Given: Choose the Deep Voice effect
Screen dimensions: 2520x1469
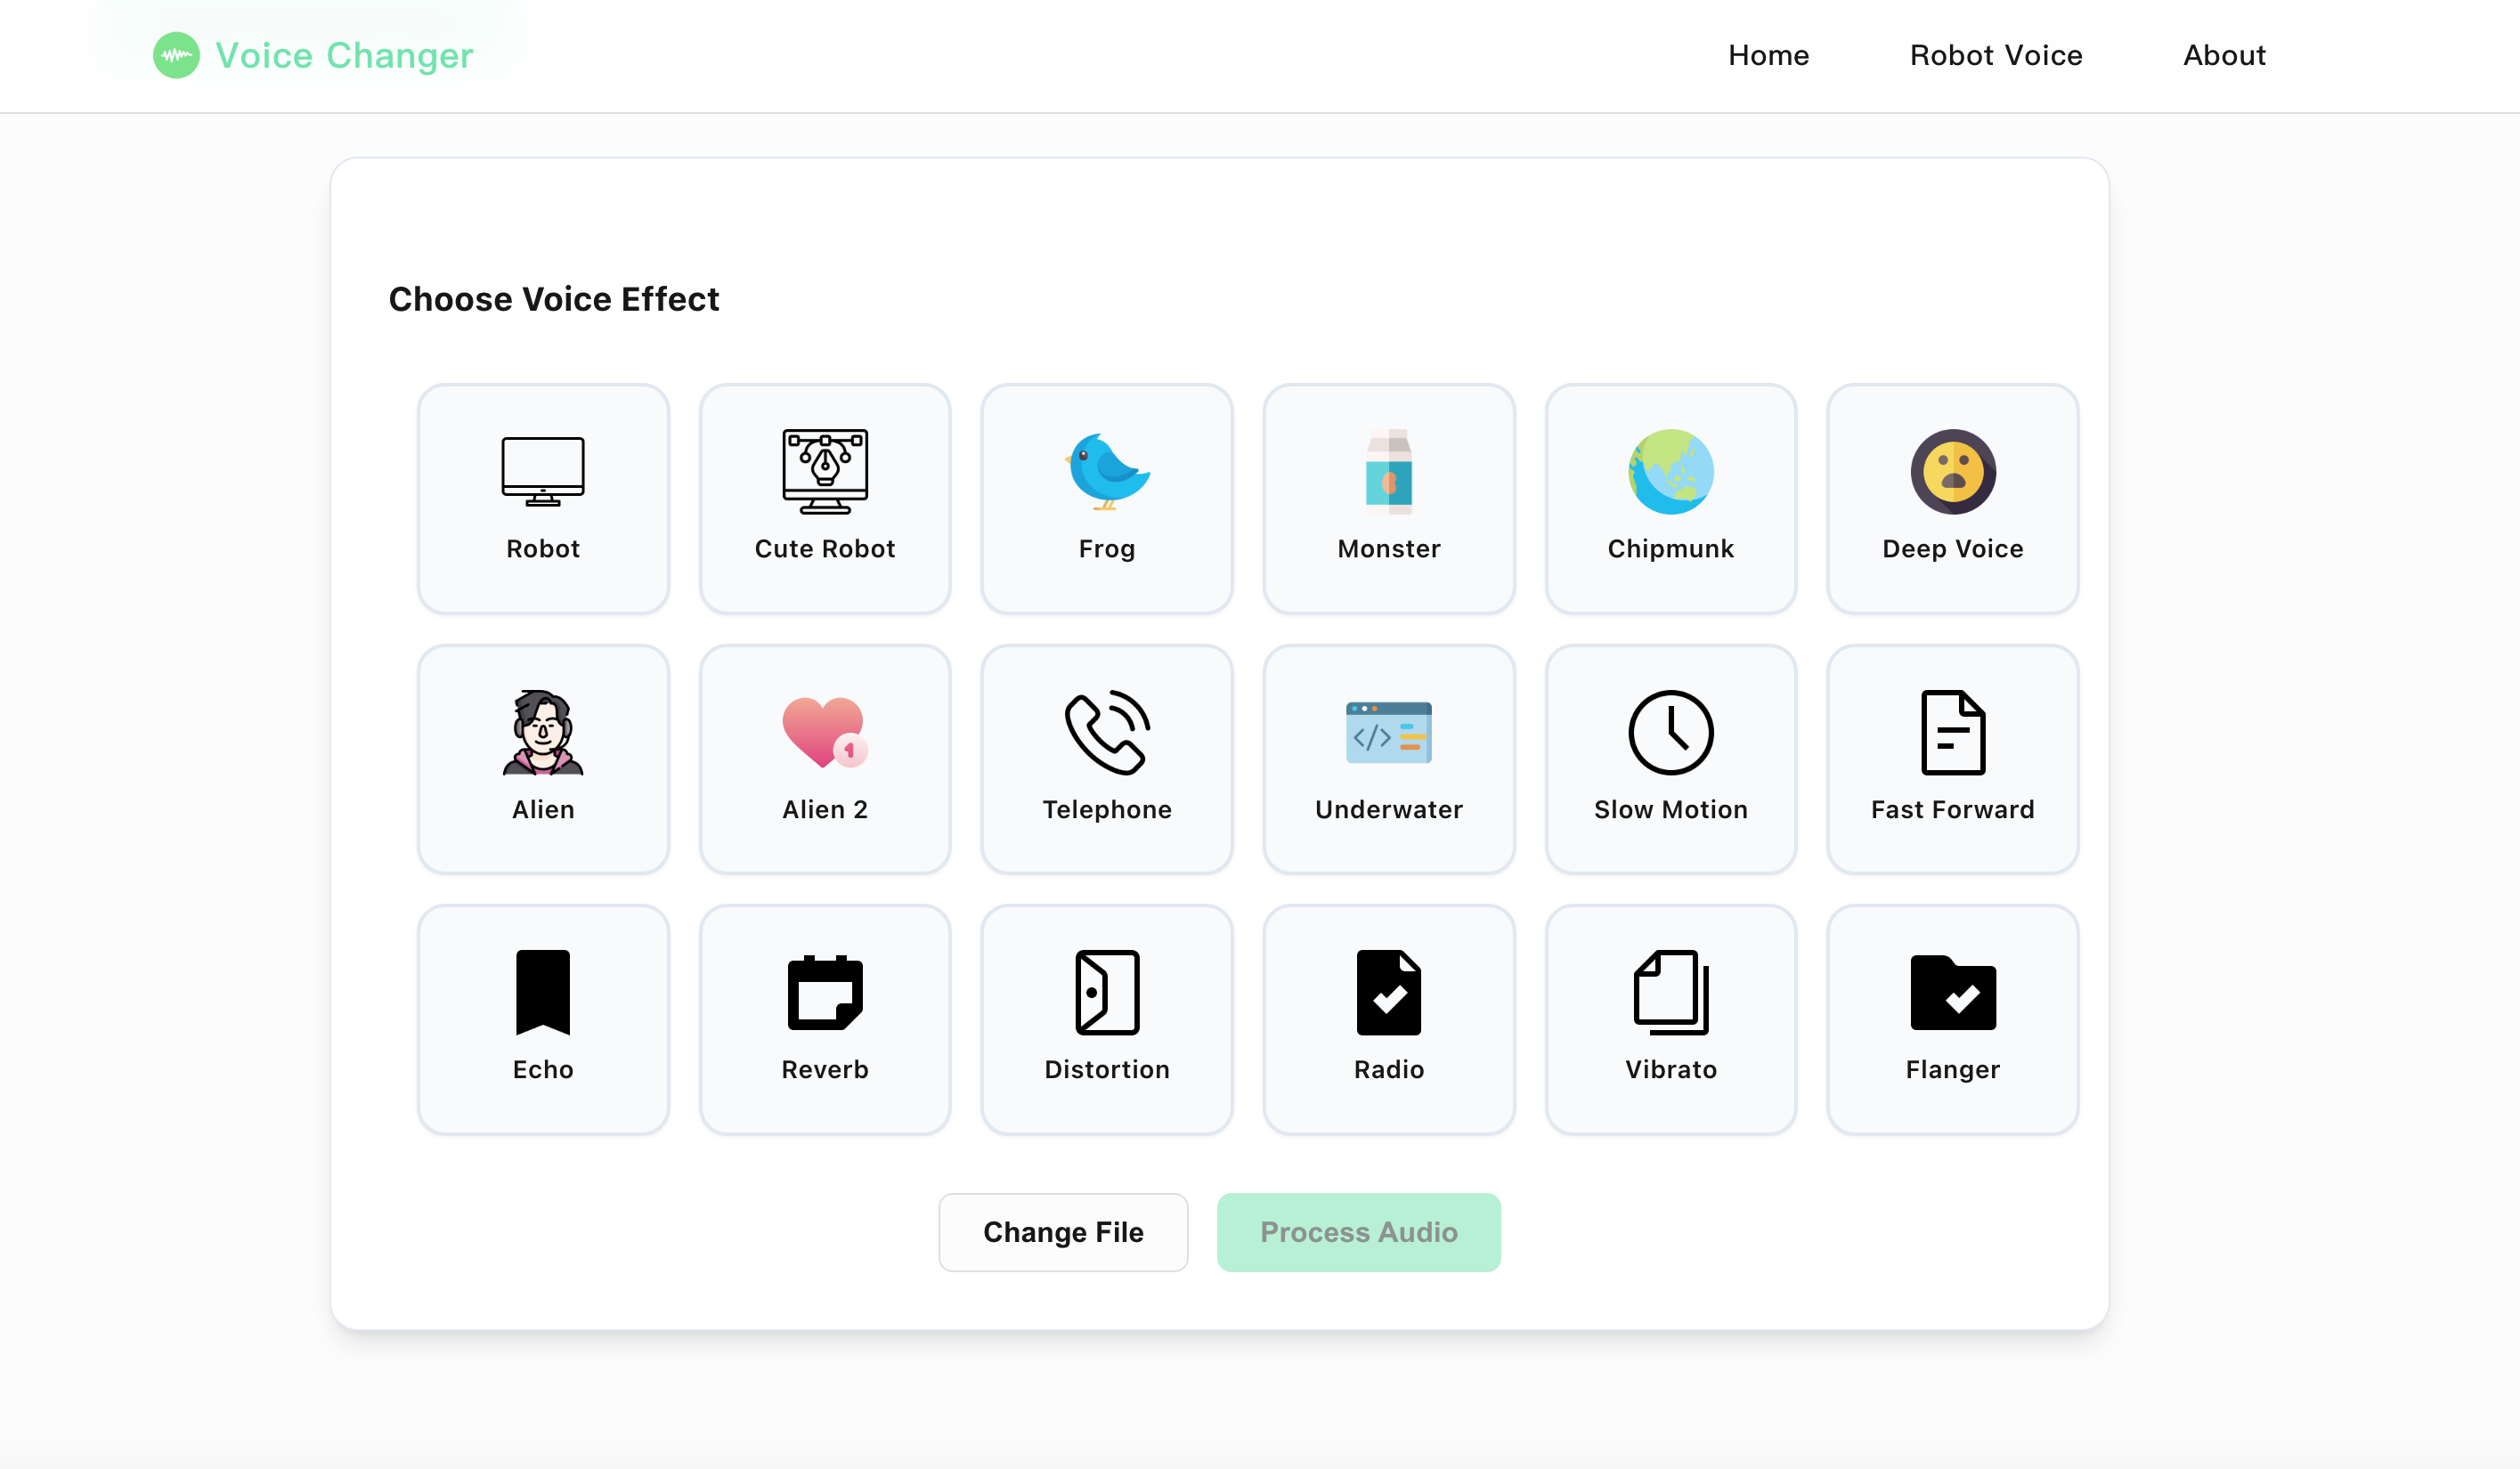Looking at the screenshot, I should tap(1952, 499).
